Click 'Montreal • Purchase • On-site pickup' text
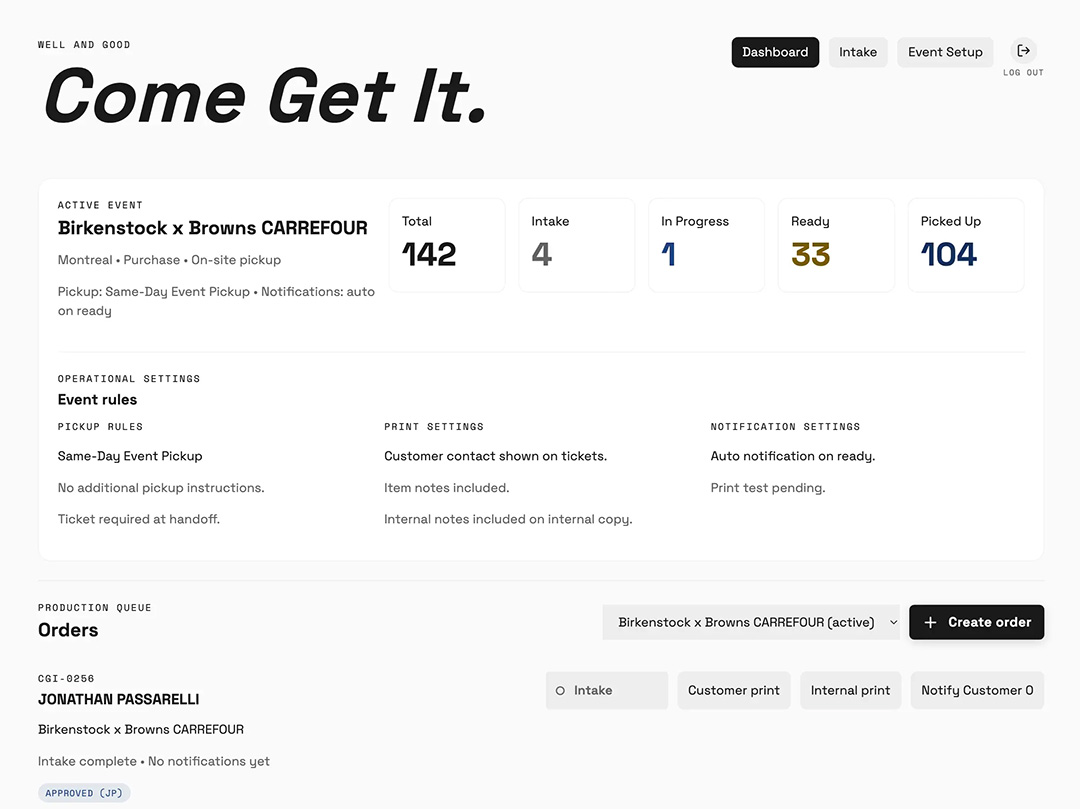Image resolution: width=1080 pixels, height=809 pixels. (169, 260)
